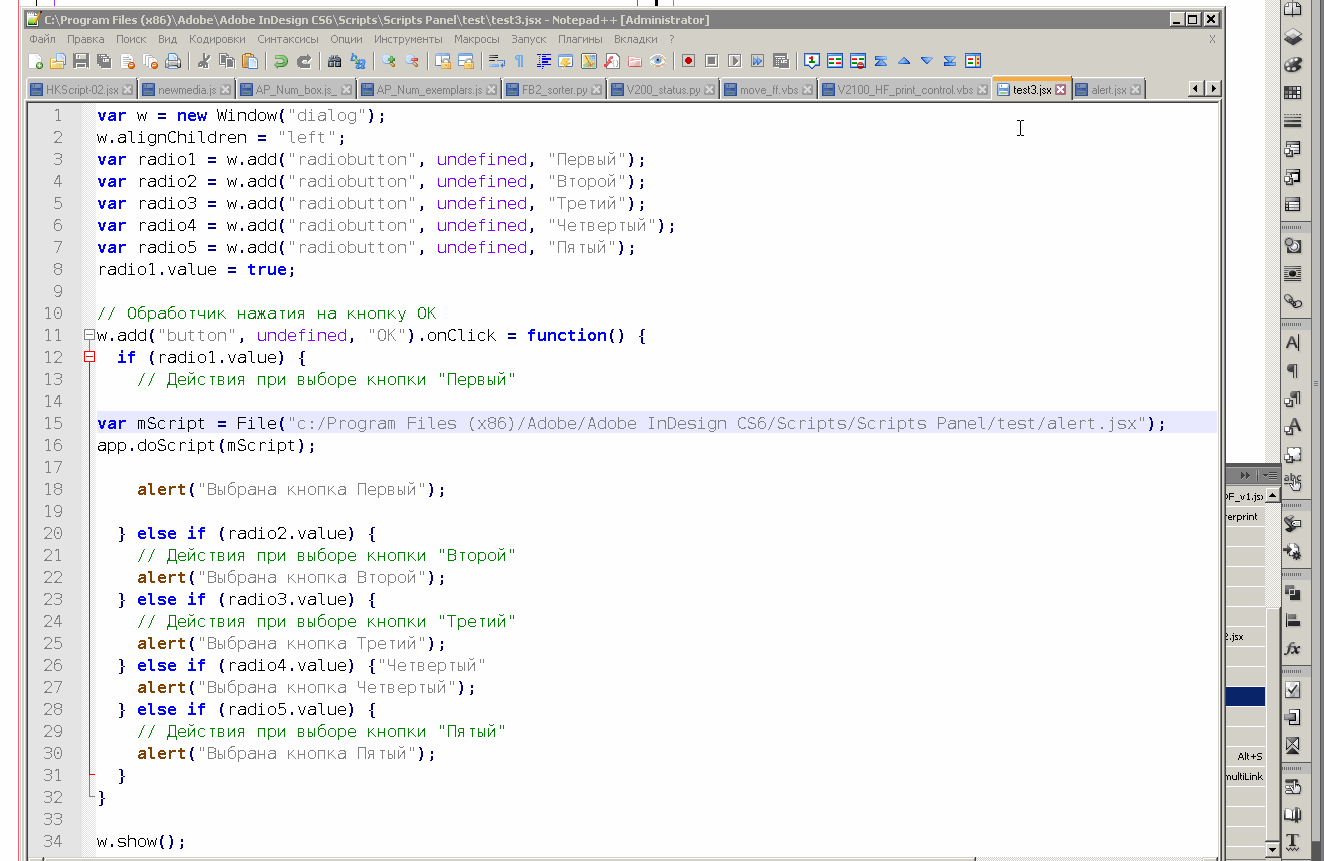Undo the last edit using the green arrow
The width and height of the screenshot is (1324, 861).
[x=281, y=61]
